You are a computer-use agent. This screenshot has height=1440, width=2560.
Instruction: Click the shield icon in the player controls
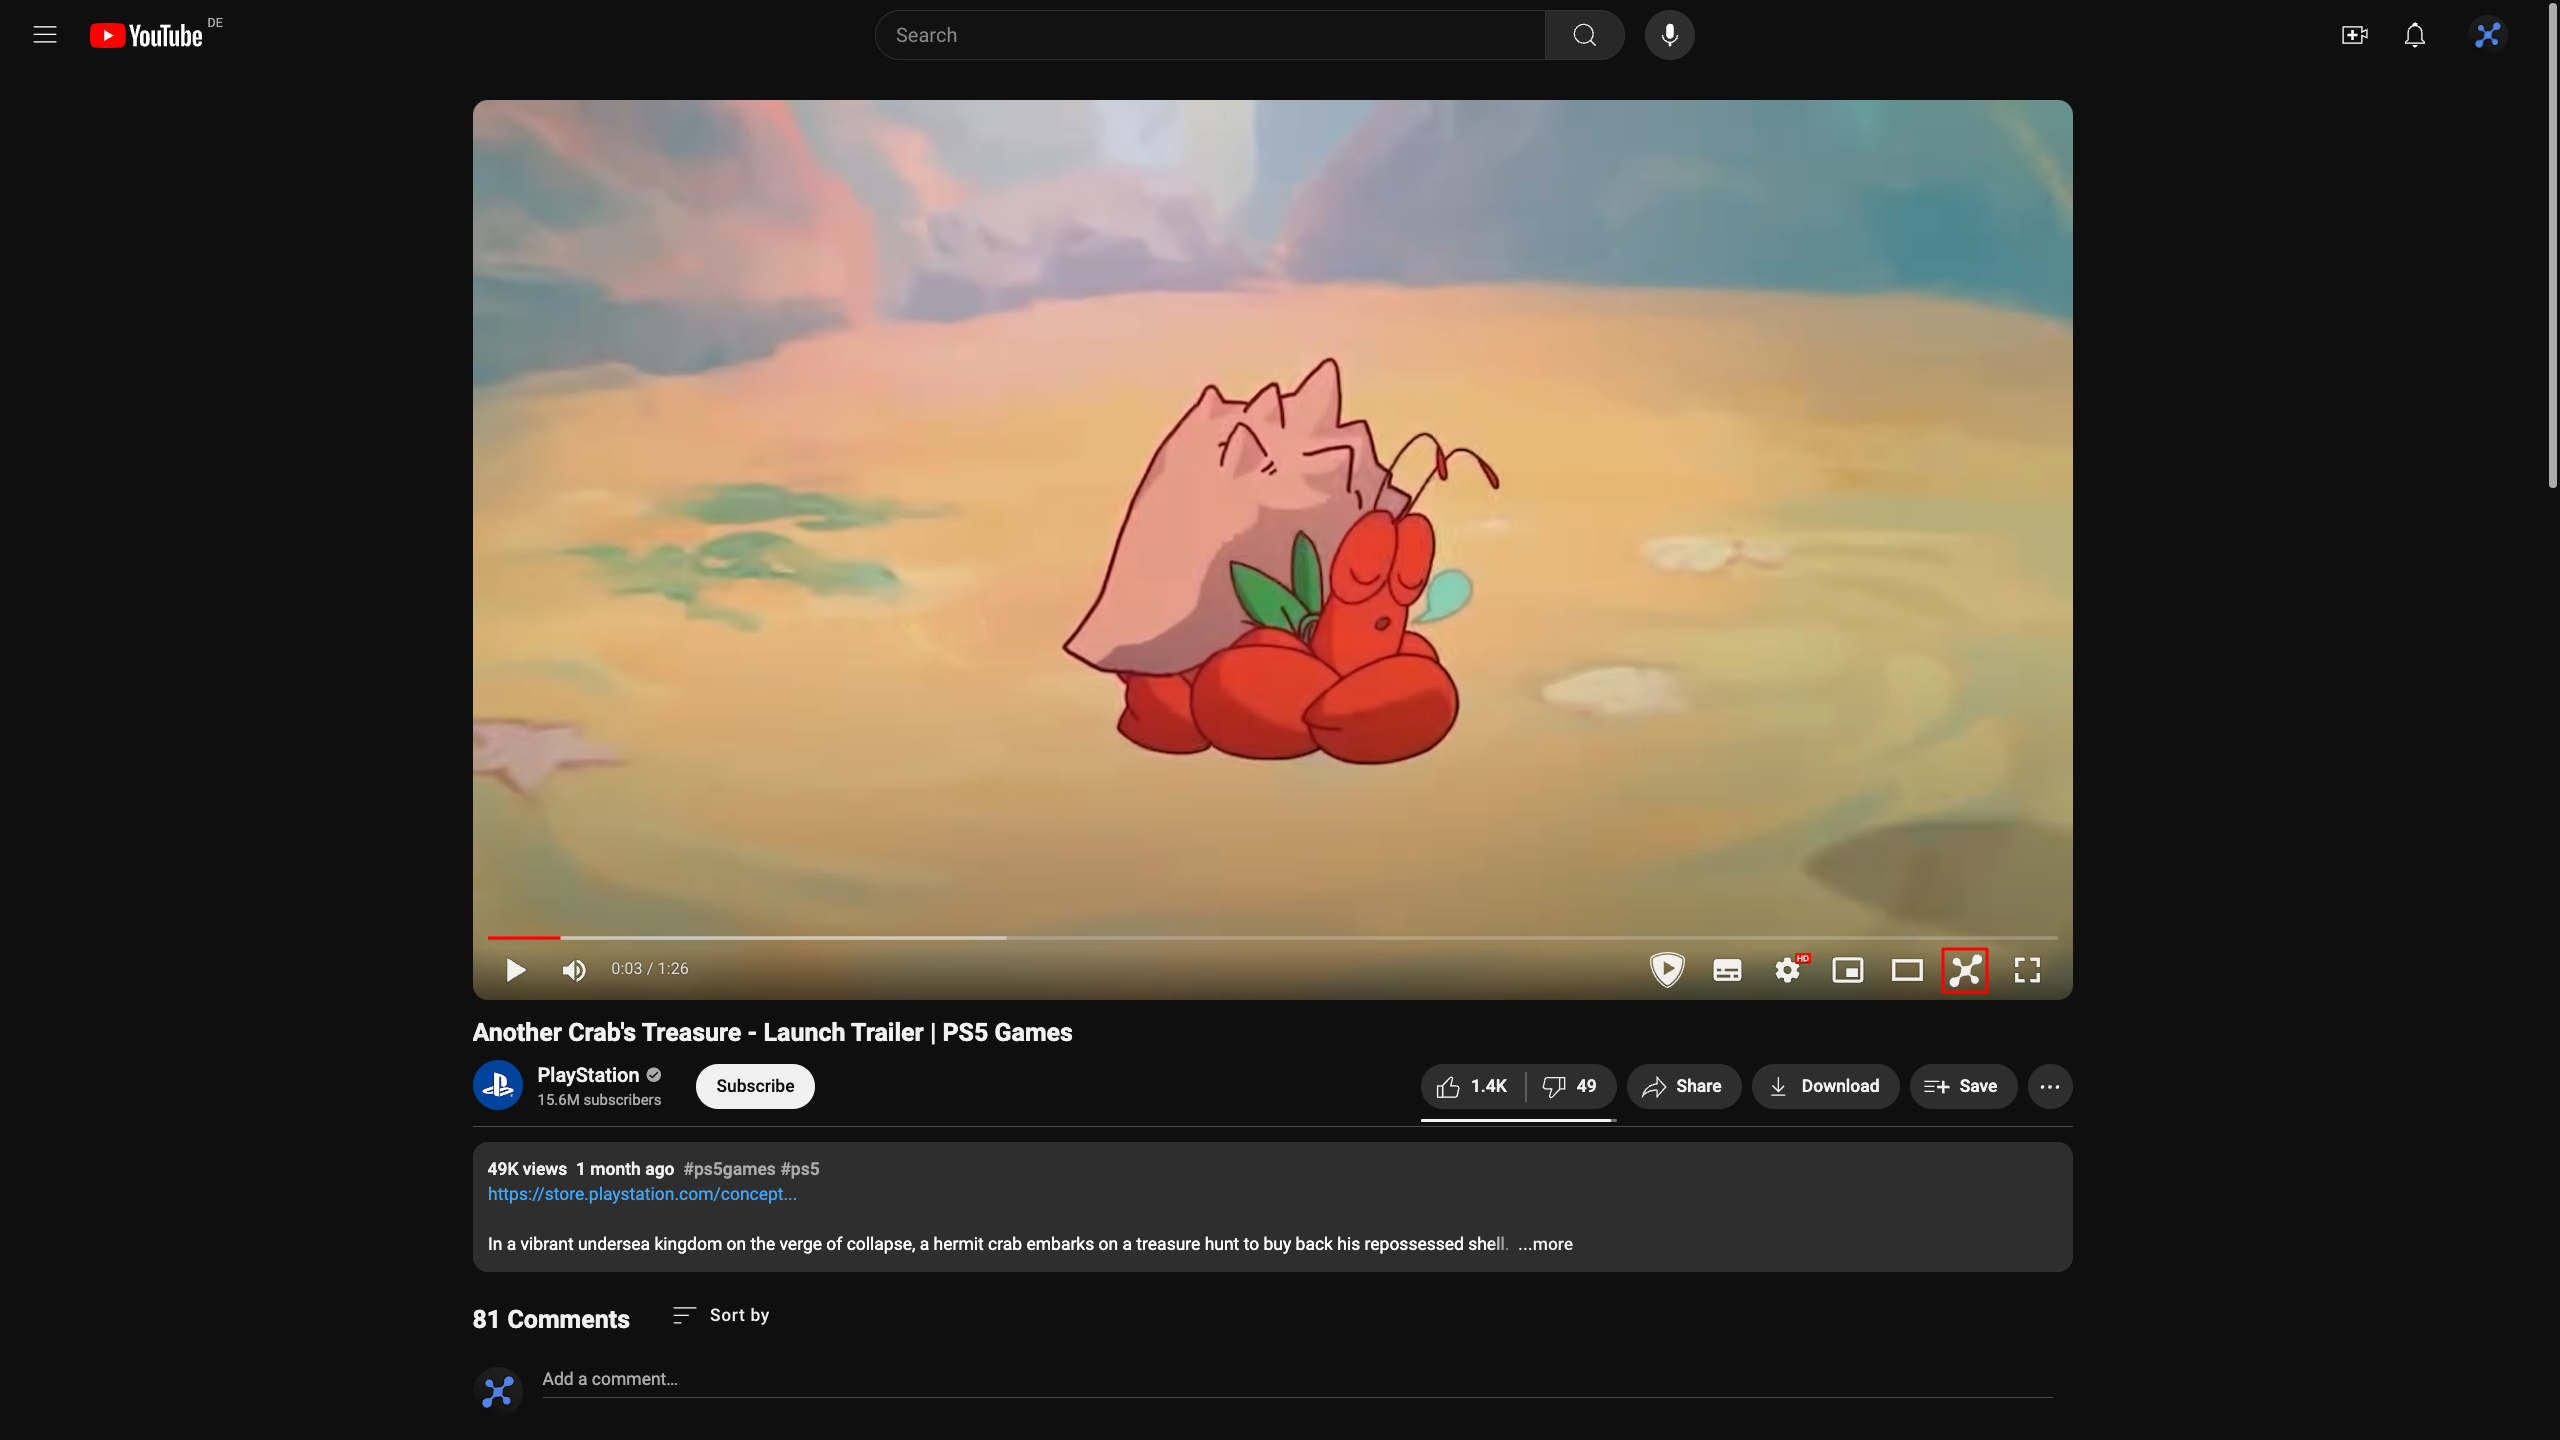1666,969
